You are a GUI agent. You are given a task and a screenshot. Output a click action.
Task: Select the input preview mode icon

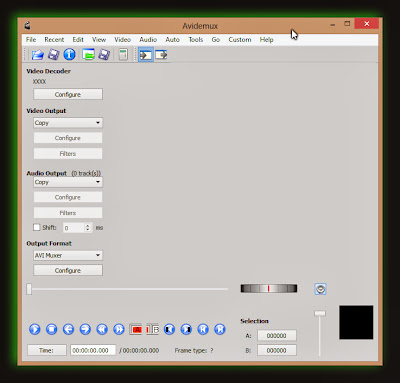146,55
